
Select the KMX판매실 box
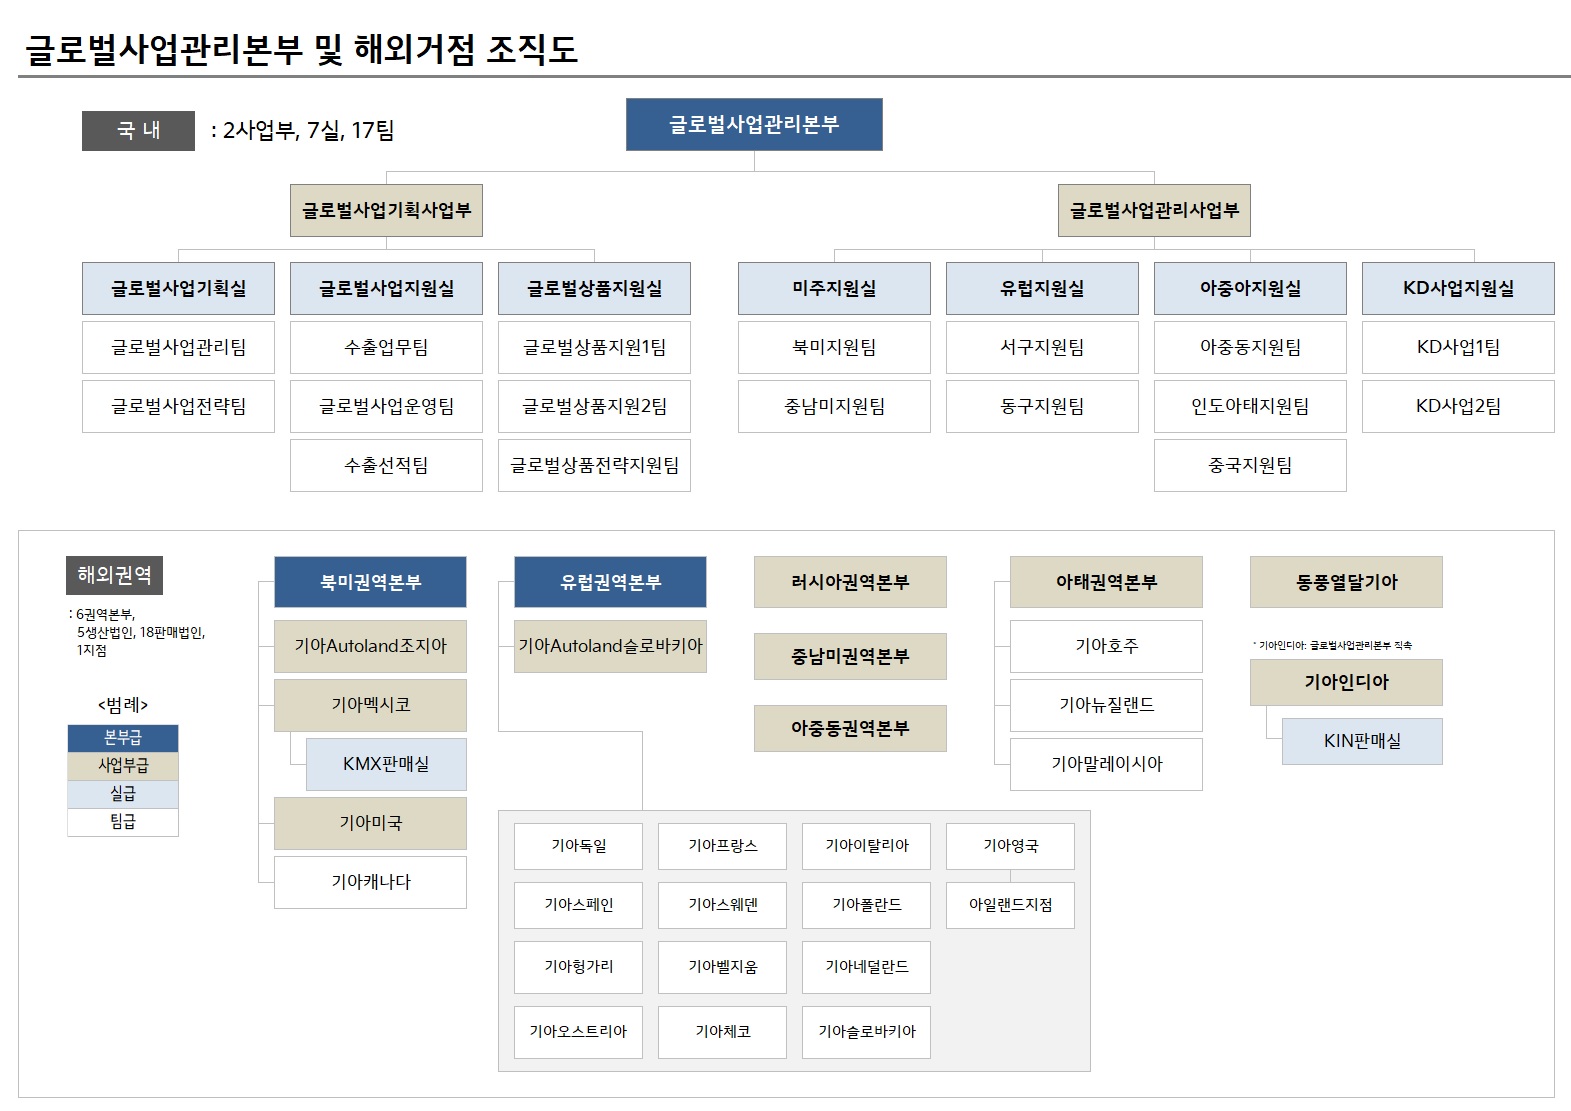[386, 764]
